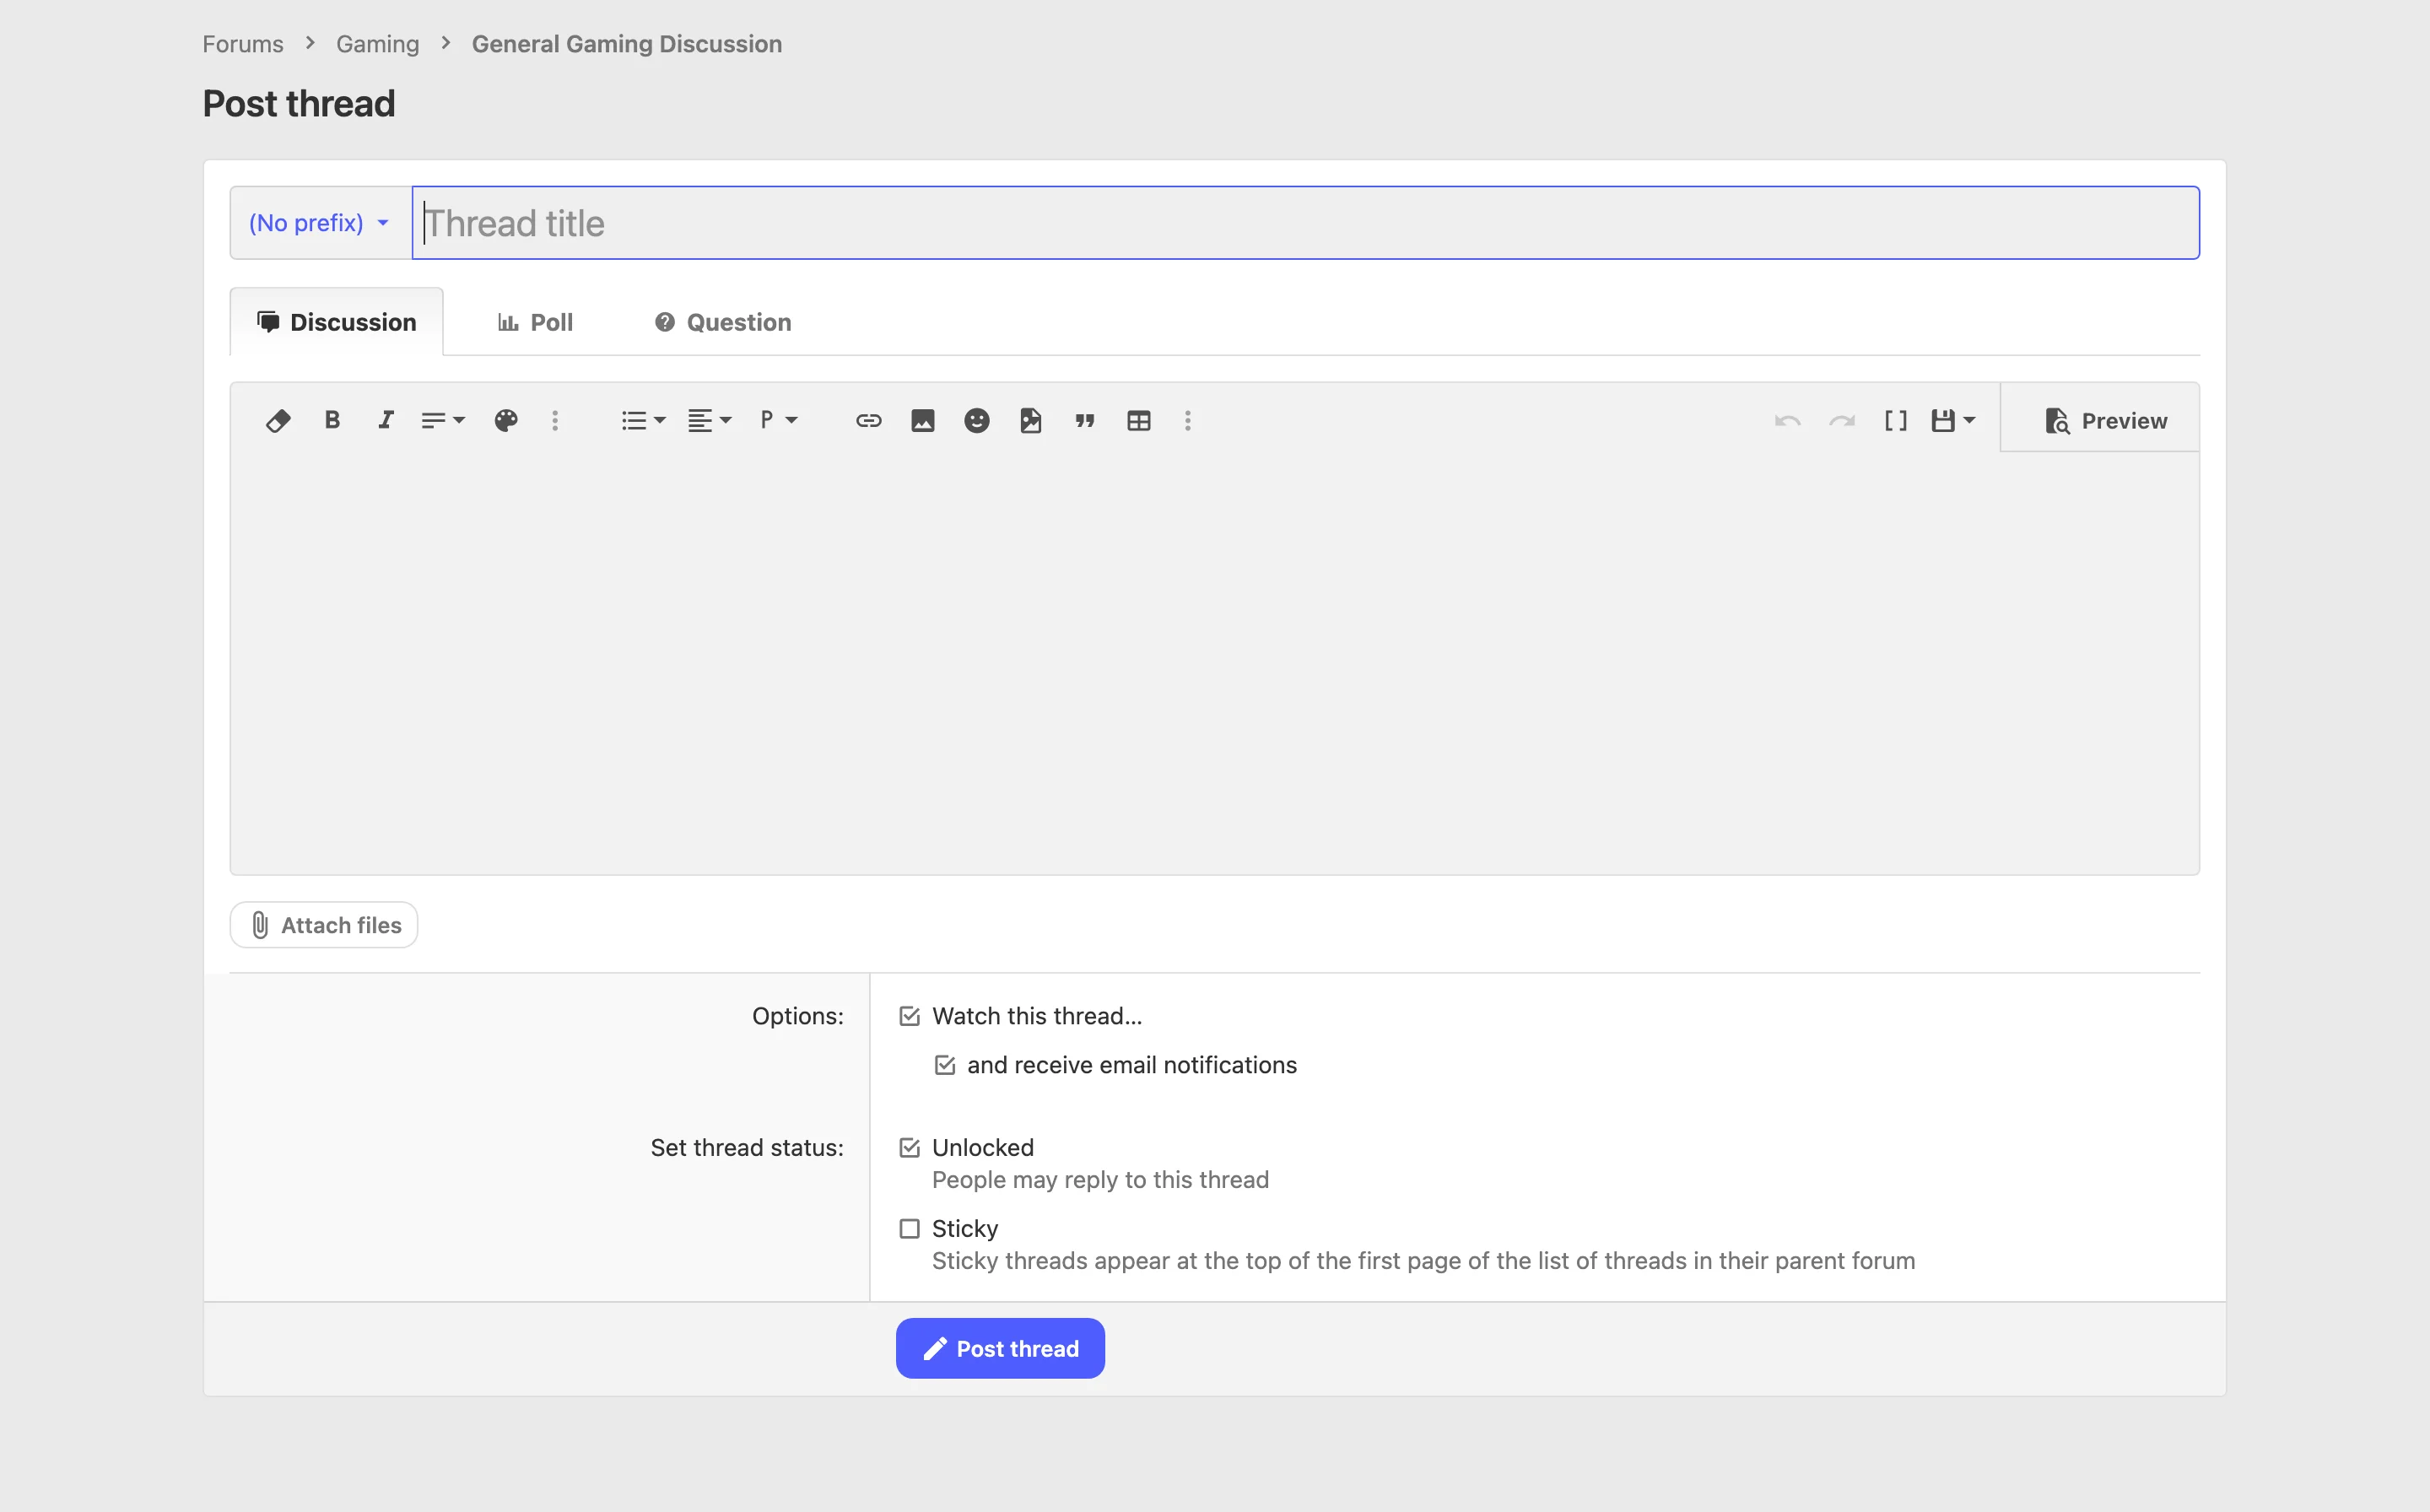Toggle BB code mode brackets icon
The image size is (2430, 1512).
[x=1895, y=421]
